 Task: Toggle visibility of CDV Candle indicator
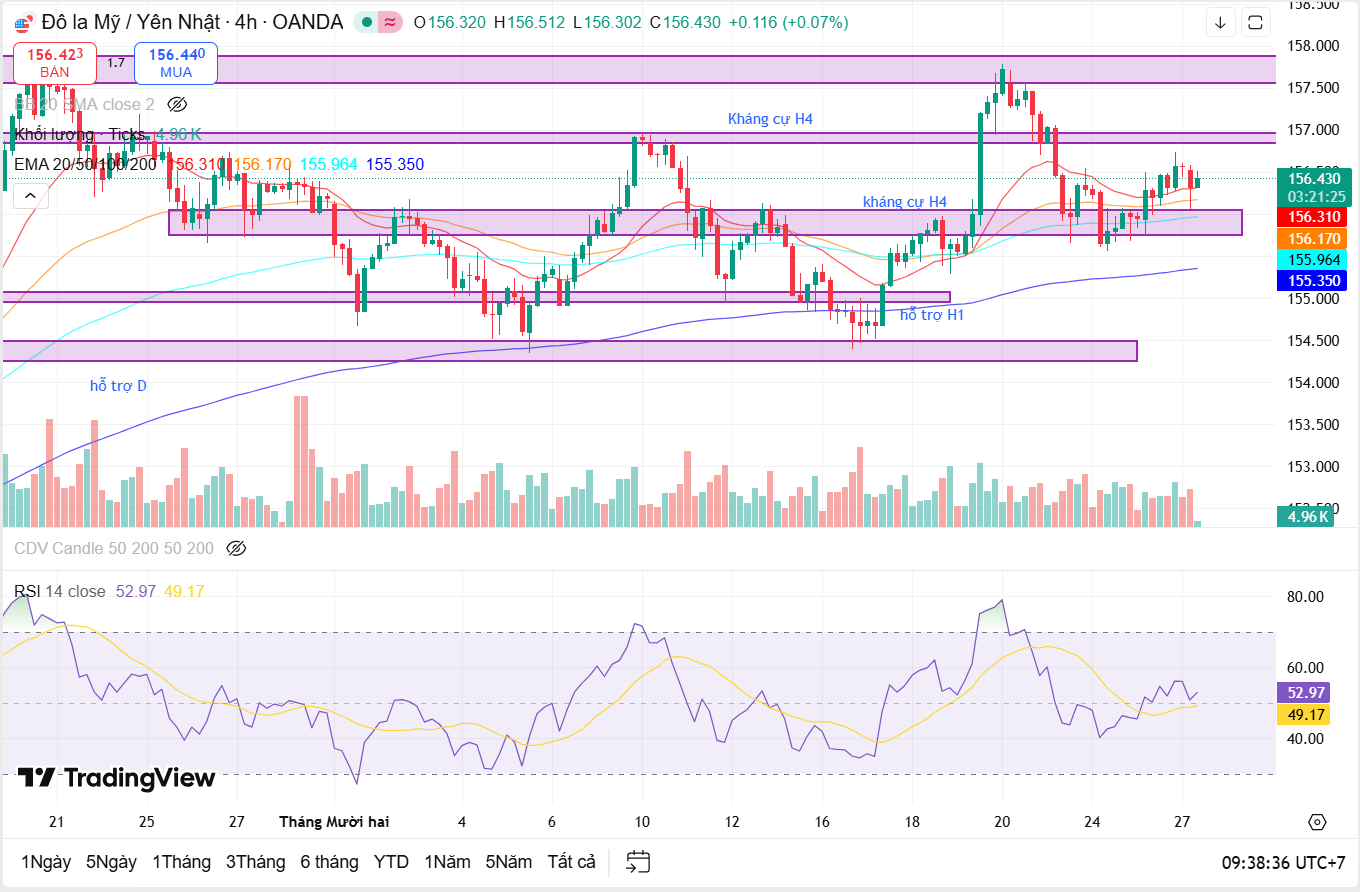tap(236, 548)
